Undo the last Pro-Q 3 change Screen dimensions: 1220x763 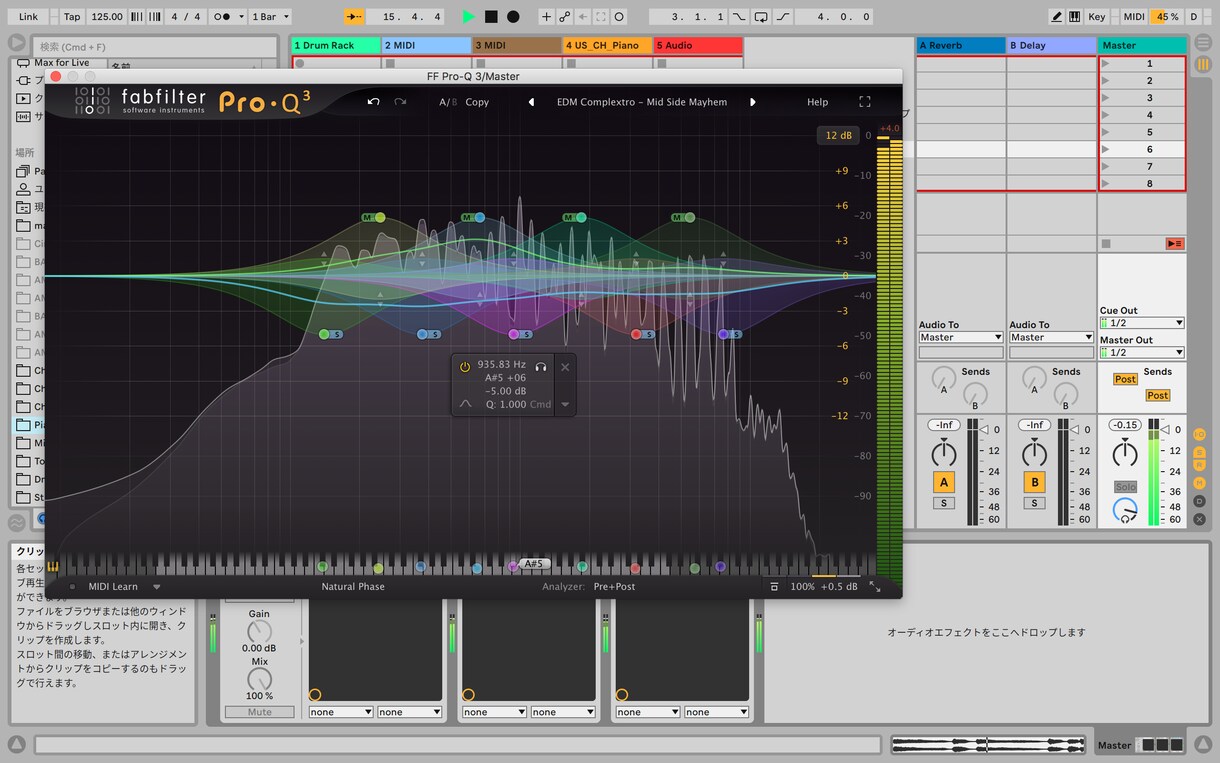click(x=373, y=102)
